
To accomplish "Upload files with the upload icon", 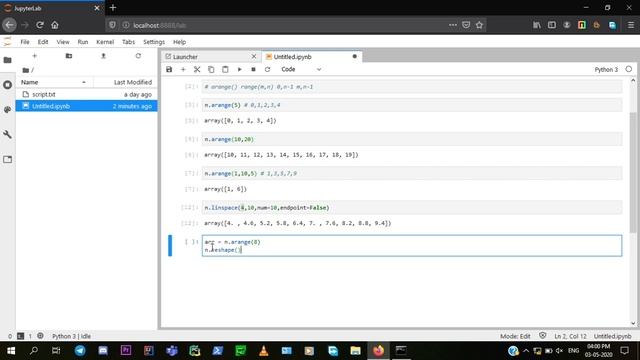I will 103,56.
